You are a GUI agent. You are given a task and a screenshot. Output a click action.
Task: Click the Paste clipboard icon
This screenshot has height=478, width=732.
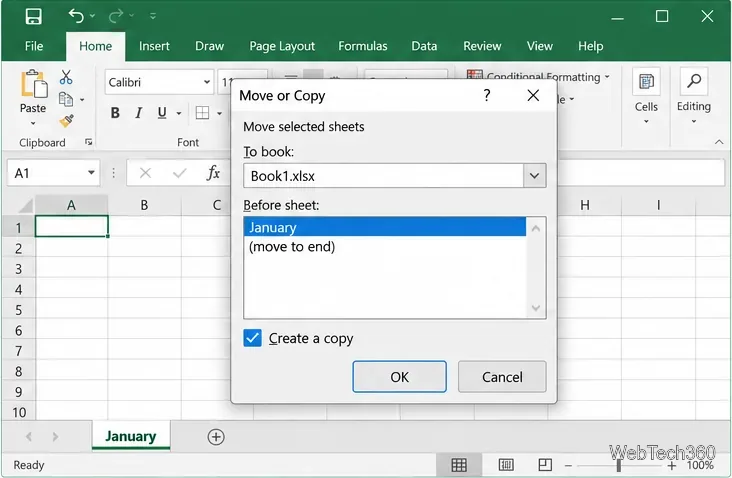click(34, 84)
